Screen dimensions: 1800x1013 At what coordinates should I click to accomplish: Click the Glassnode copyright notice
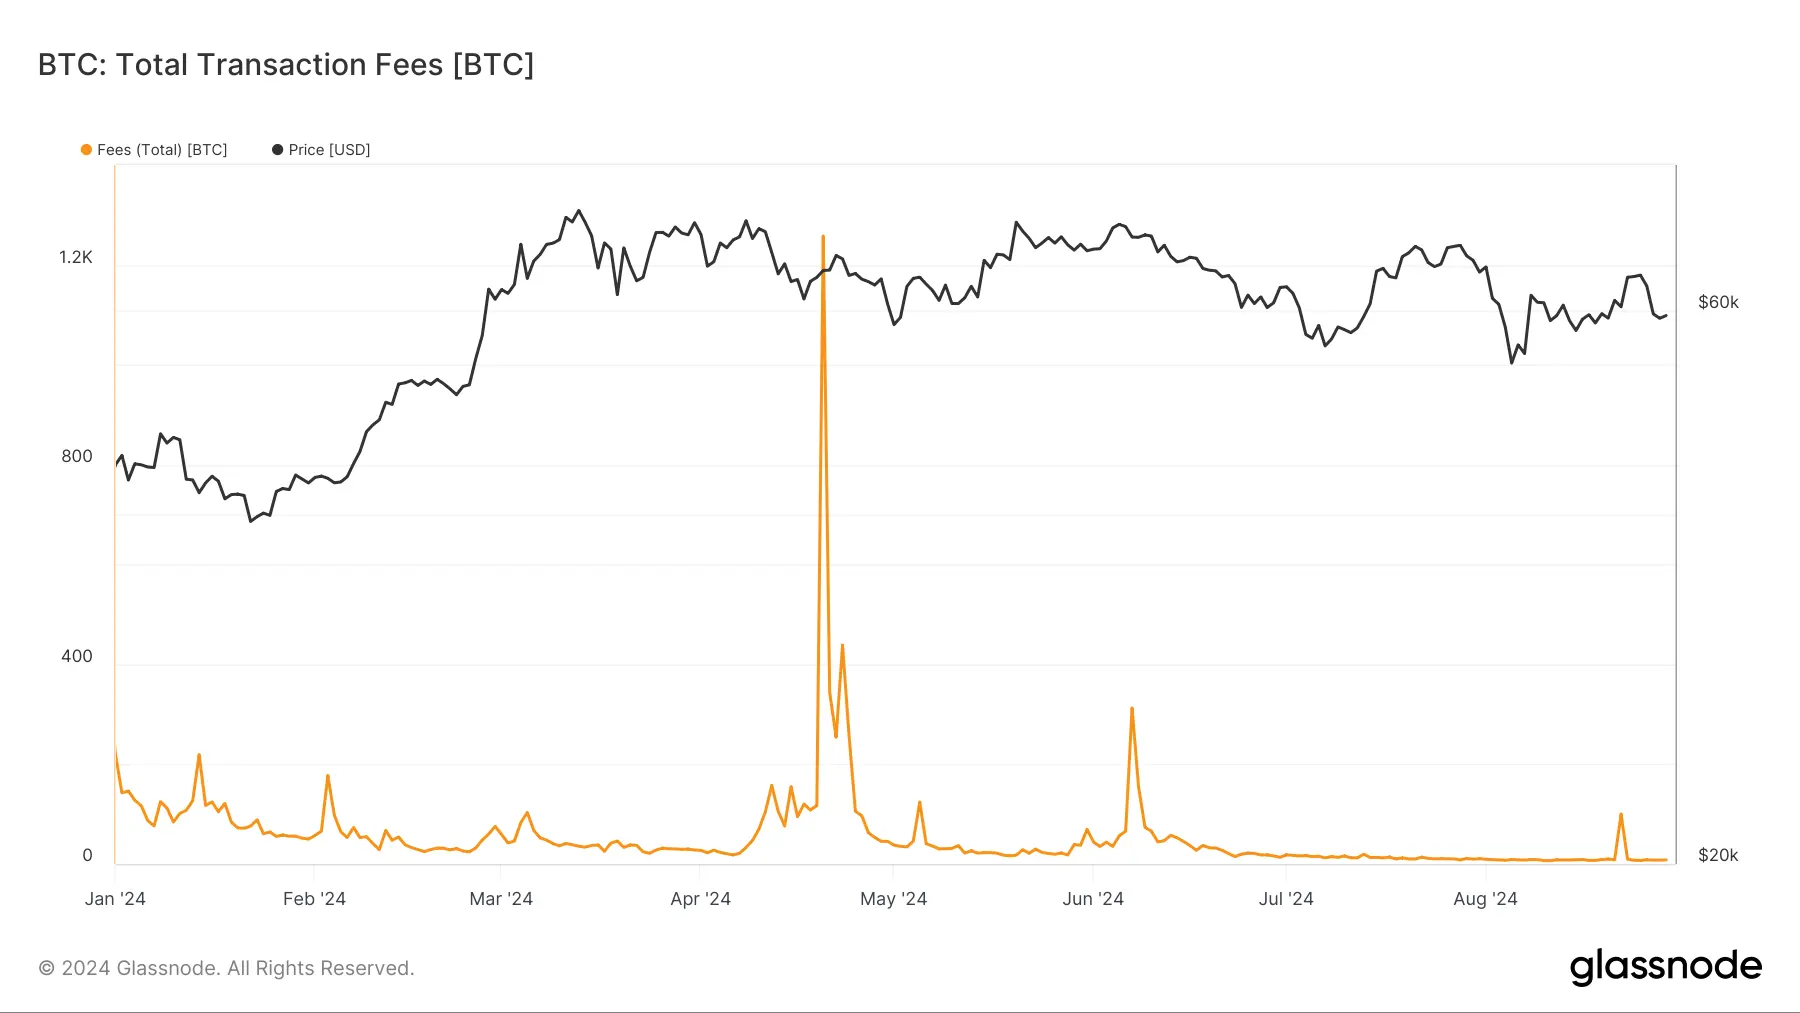coord(226,968)
